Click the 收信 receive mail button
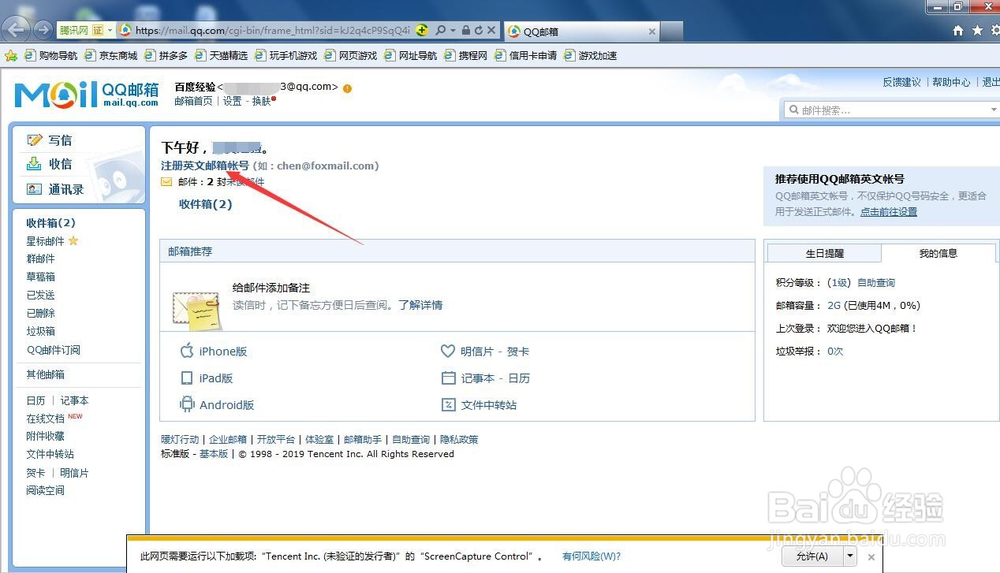 click(x=50, y=164)
